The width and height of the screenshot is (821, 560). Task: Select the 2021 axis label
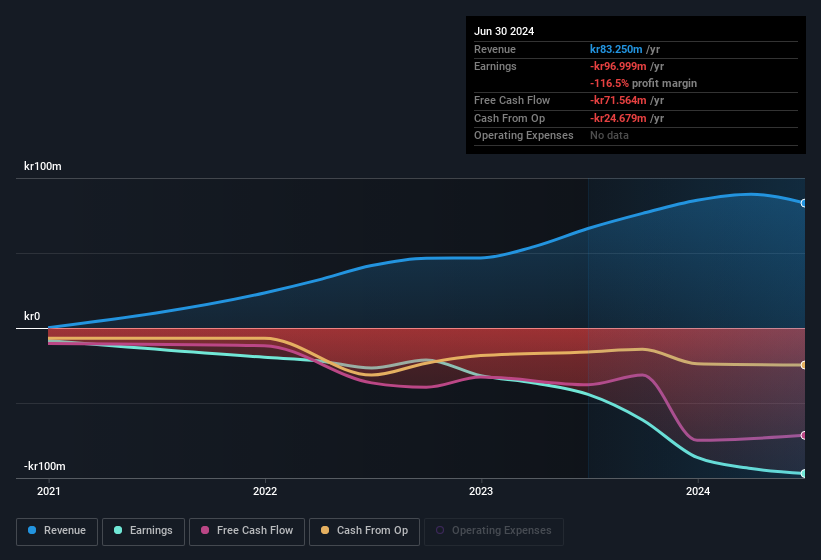click(x=49, y=491)
